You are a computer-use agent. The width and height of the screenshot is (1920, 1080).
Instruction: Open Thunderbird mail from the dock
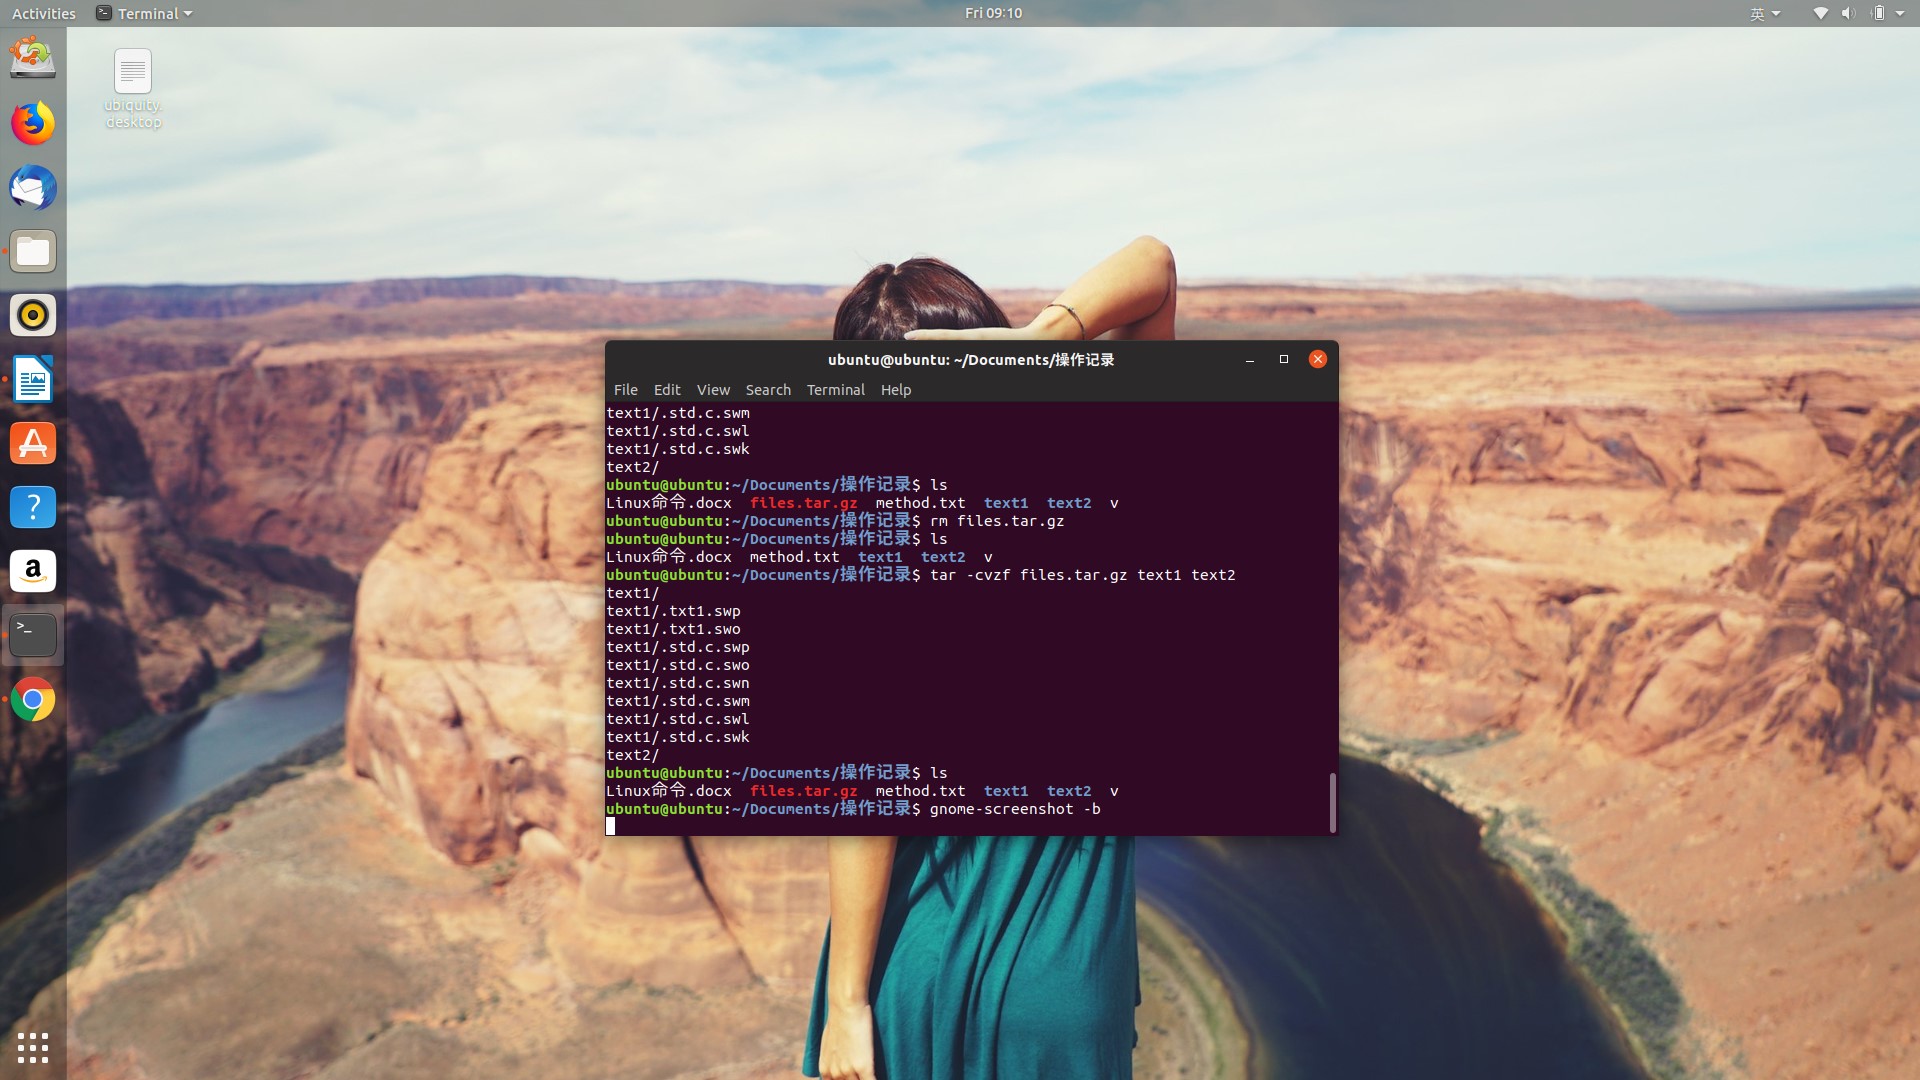tap(33, 187)
